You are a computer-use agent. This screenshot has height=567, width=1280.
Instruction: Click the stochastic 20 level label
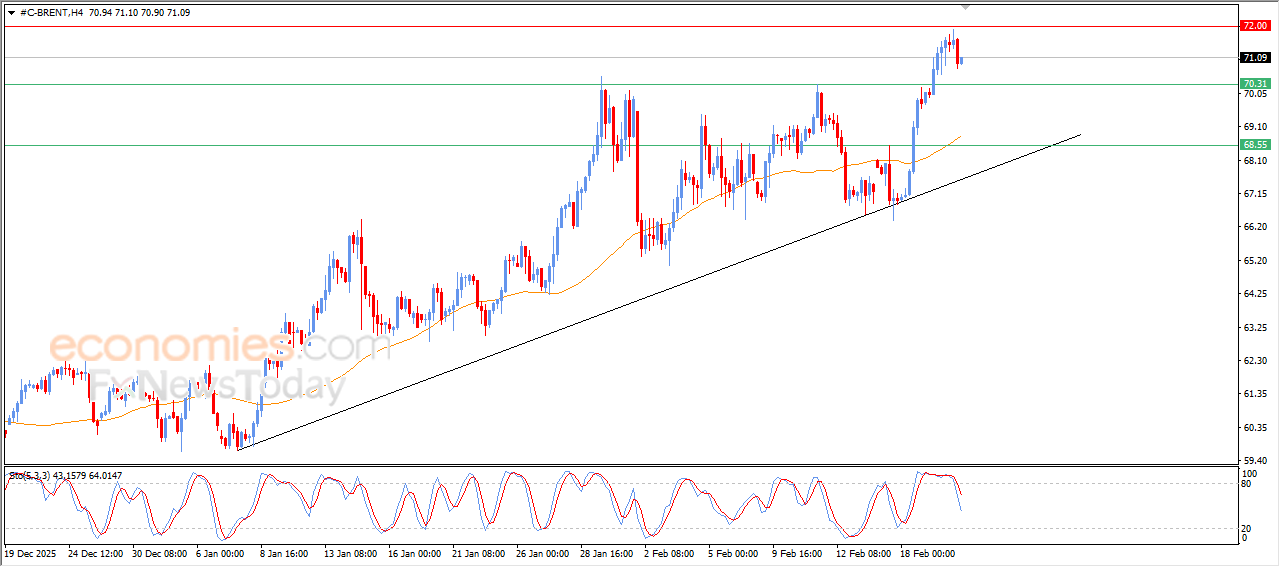(1246, 527)
